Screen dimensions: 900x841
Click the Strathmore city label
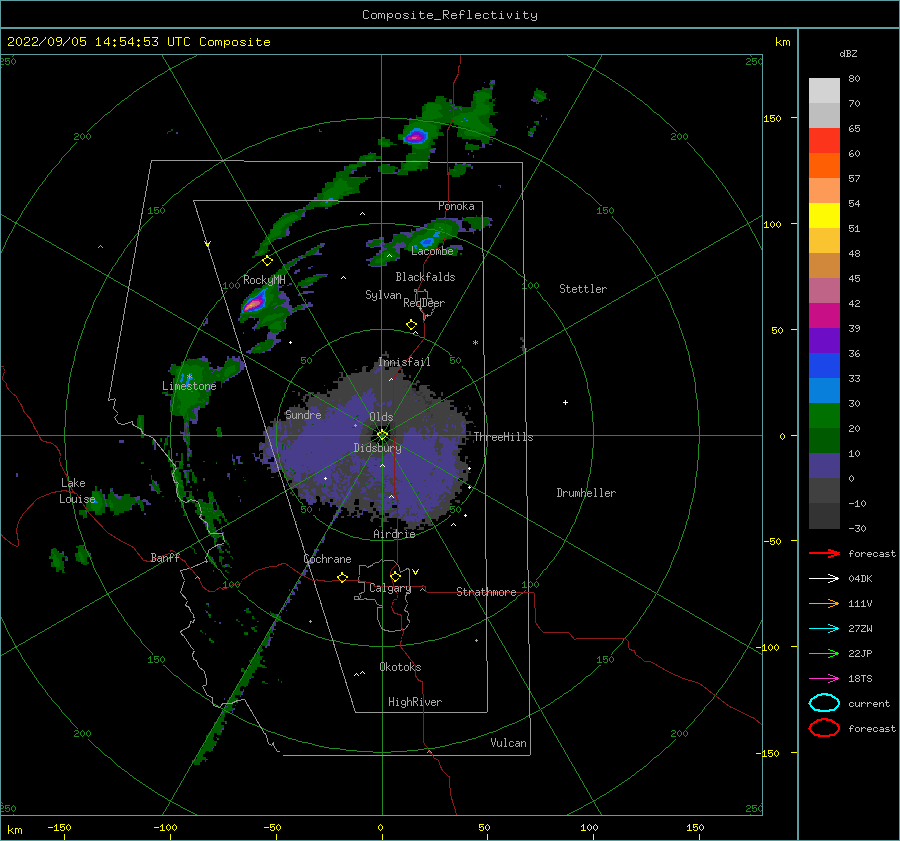pos(486,592)
